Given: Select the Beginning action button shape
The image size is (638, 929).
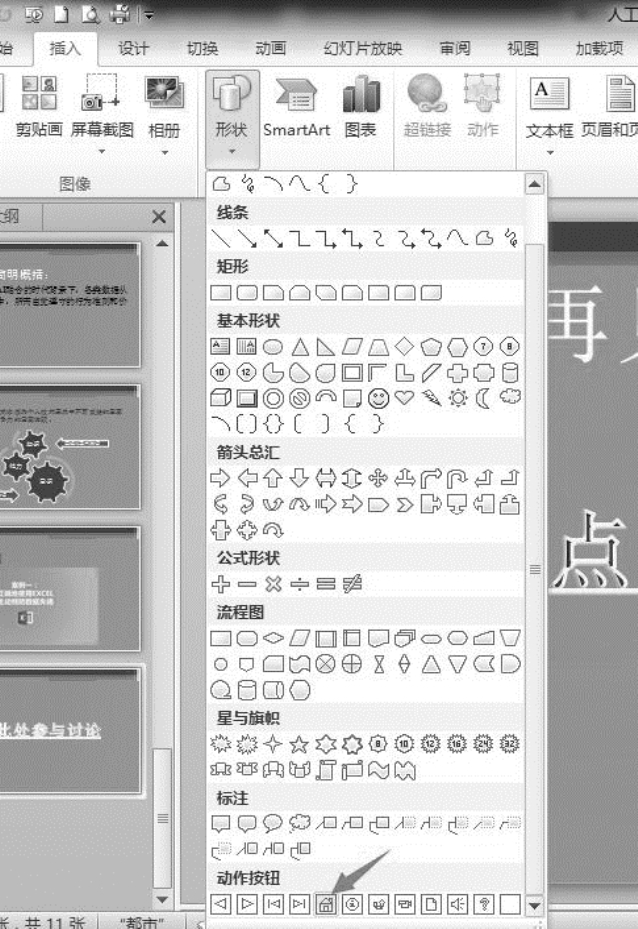Looking at the screenshot, I should click(x=273, y=904).
